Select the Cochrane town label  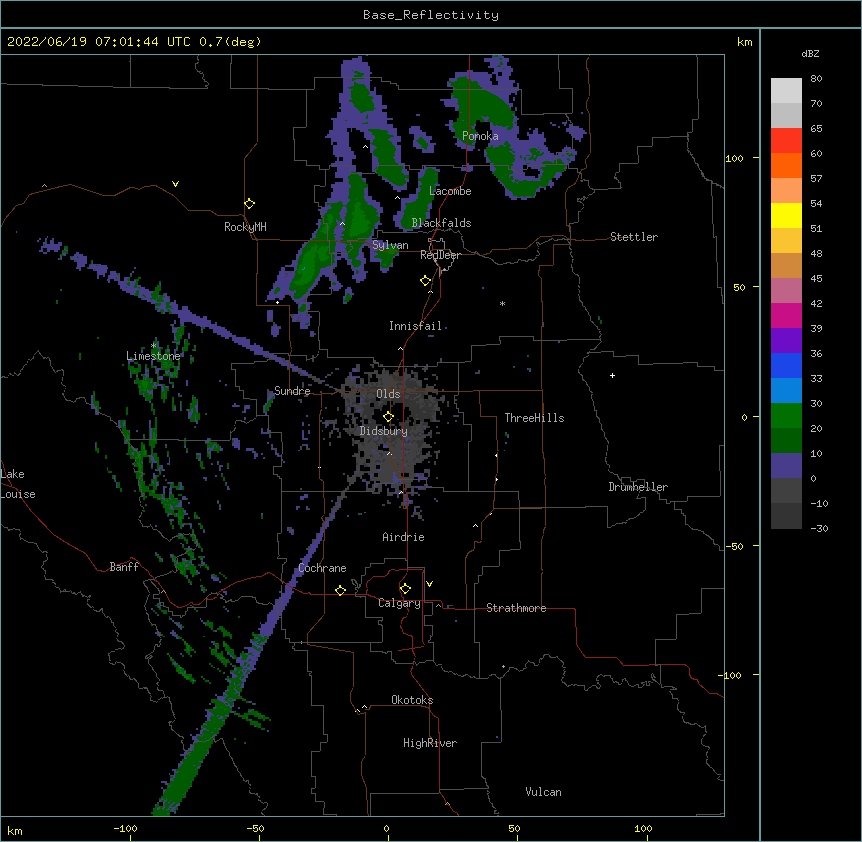coord(322,568)
